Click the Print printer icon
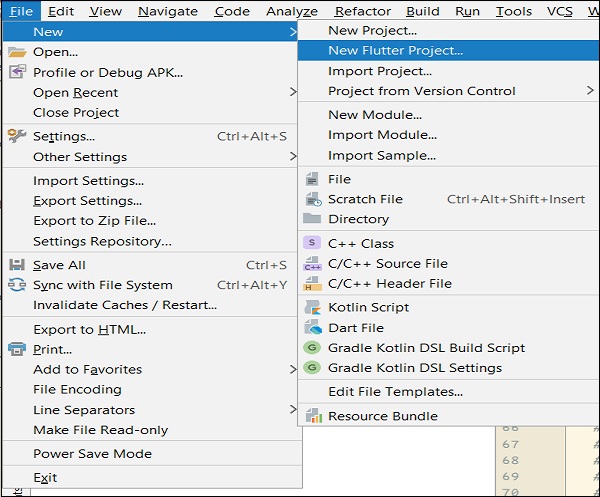The width and height of the screenshot is (600, 497). (x=16, y=349)
